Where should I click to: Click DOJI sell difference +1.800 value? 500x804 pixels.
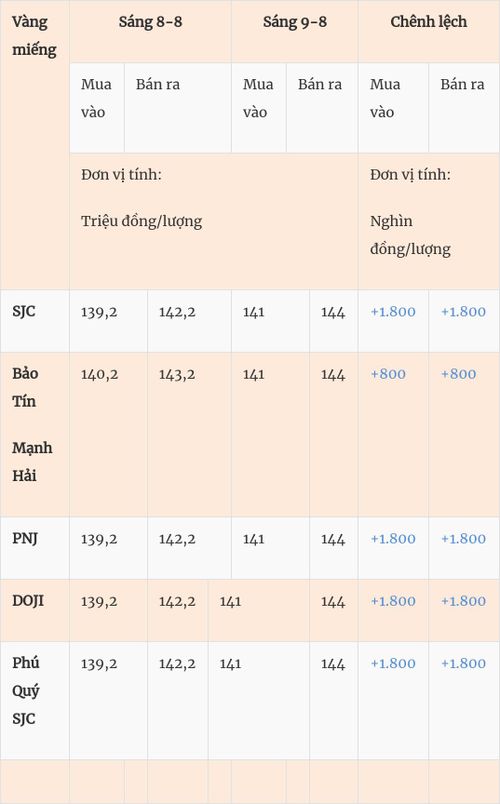click(463, 601)
